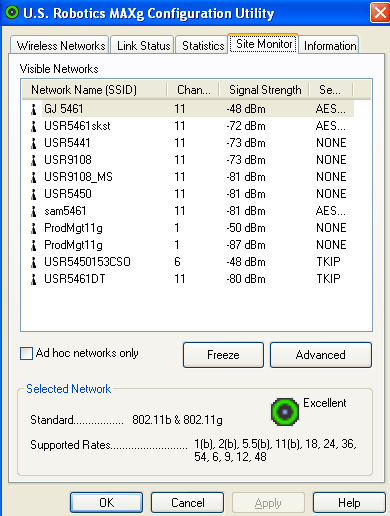Close the configuration utility window
The height and width of the screenshot is (516, 390).
(380, 13)
